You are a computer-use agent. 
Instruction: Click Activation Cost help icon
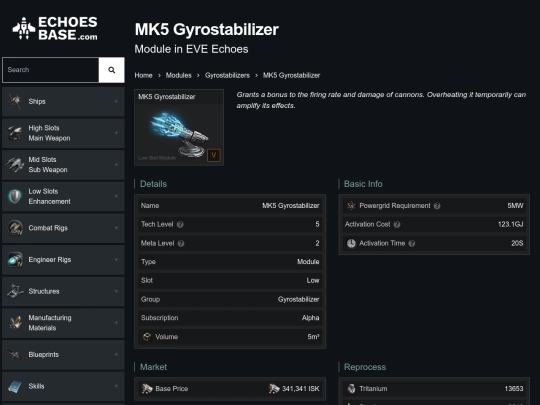[x=397, y=225]
